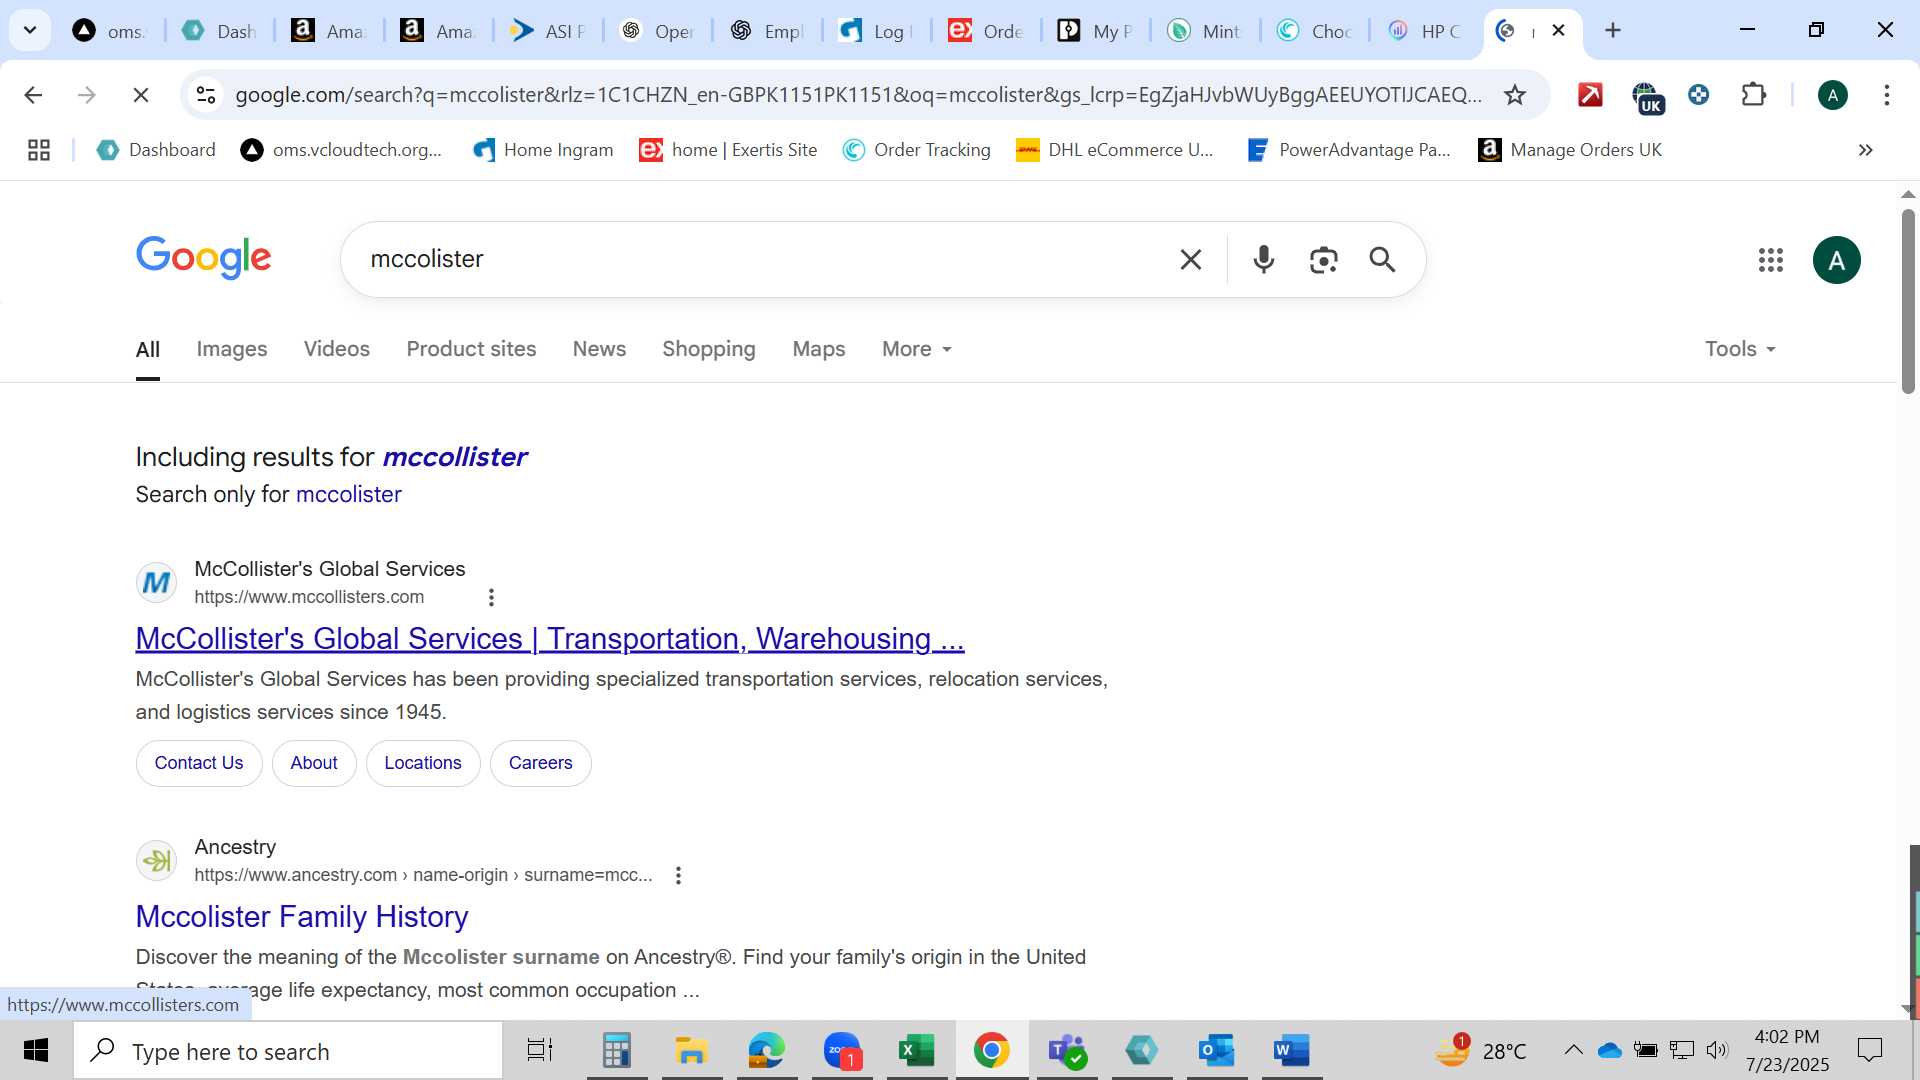
Task: Open the Manage Orders UK bookmark
Action: coord(1570,150)
